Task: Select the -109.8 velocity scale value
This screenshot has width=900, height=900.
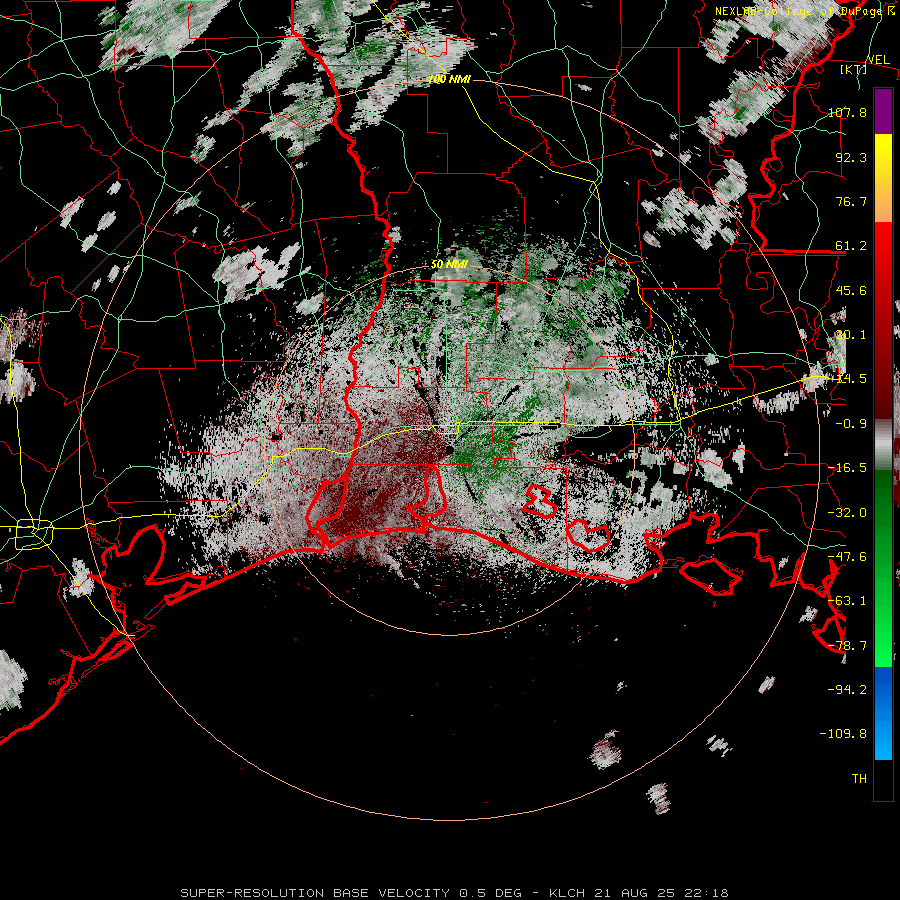Action: [x=844, y=734]
